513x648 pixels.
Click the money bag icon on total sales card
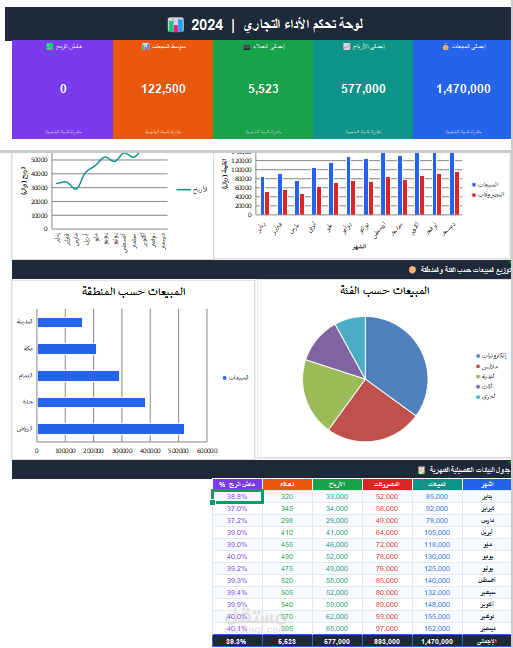445,47
